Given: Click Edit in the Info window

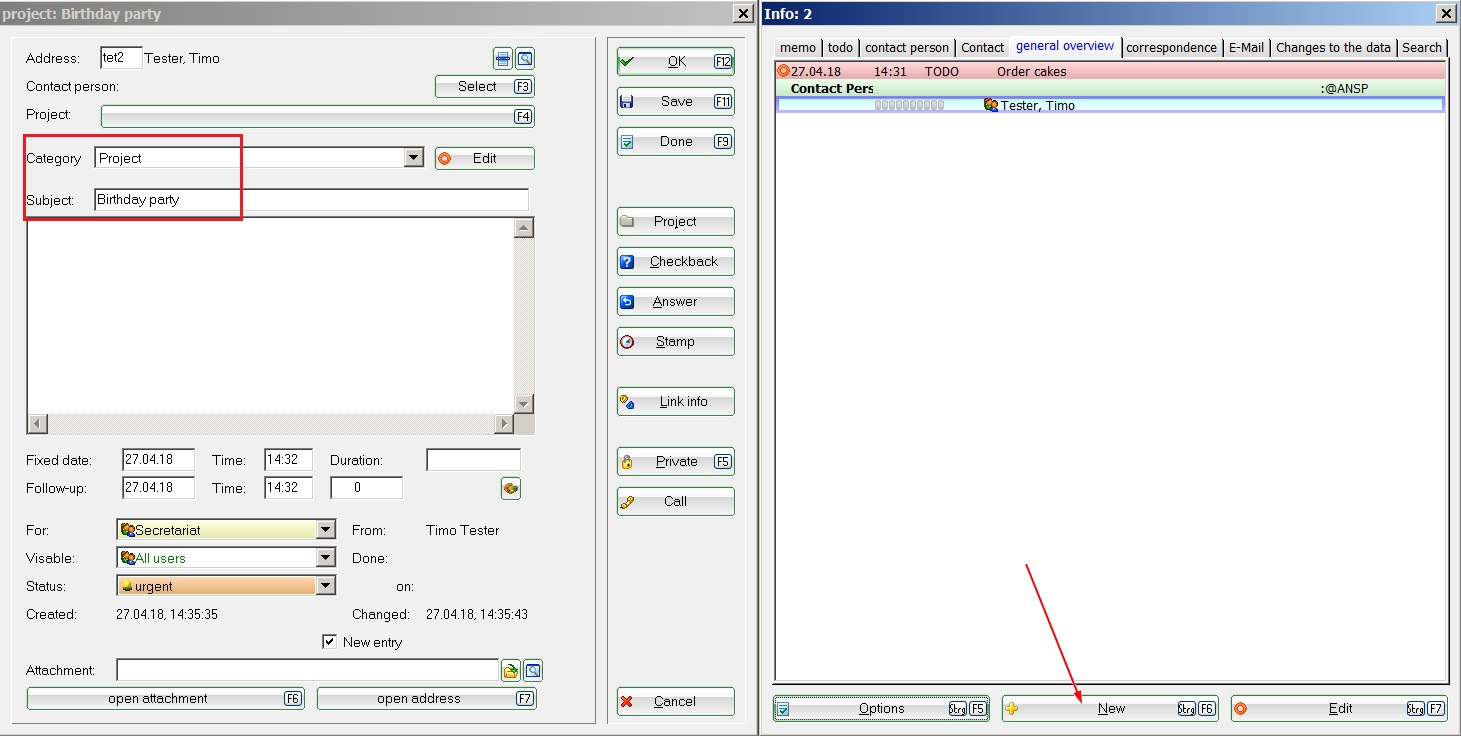Looking at the screenshot, I should coord(1339,709).
